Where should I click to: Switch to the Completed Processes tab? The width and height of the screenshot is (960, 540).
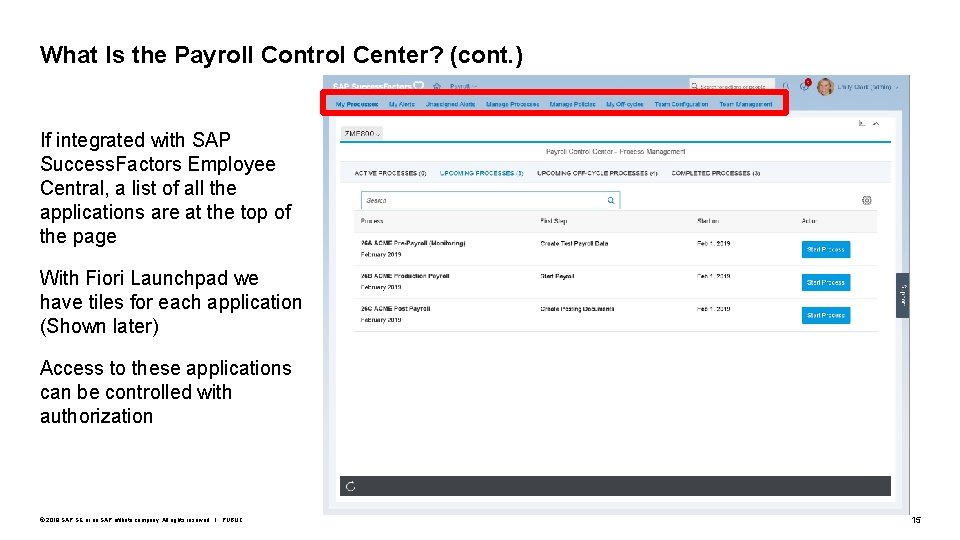pyautogui.click(x=716, y=173)
